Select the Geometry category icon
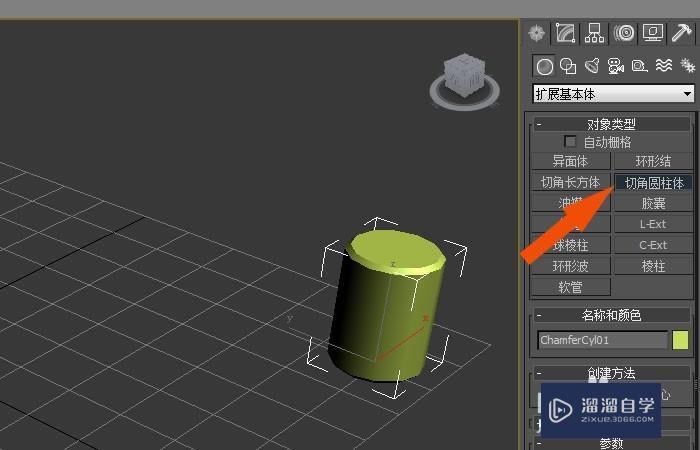Viewport: 700px width, 450px height. [544, 67]
